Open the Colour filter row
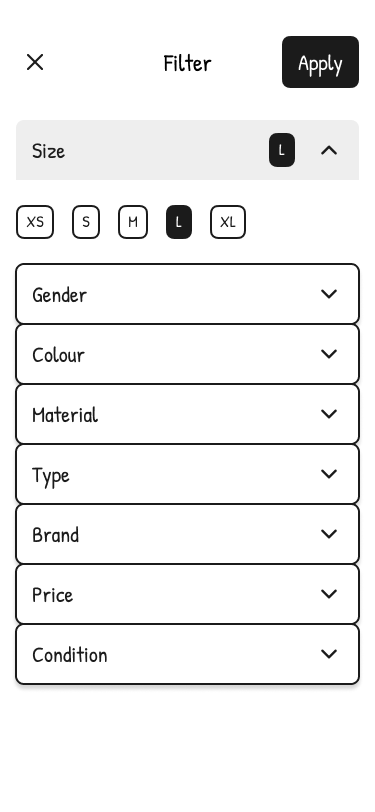 (188, 354)
